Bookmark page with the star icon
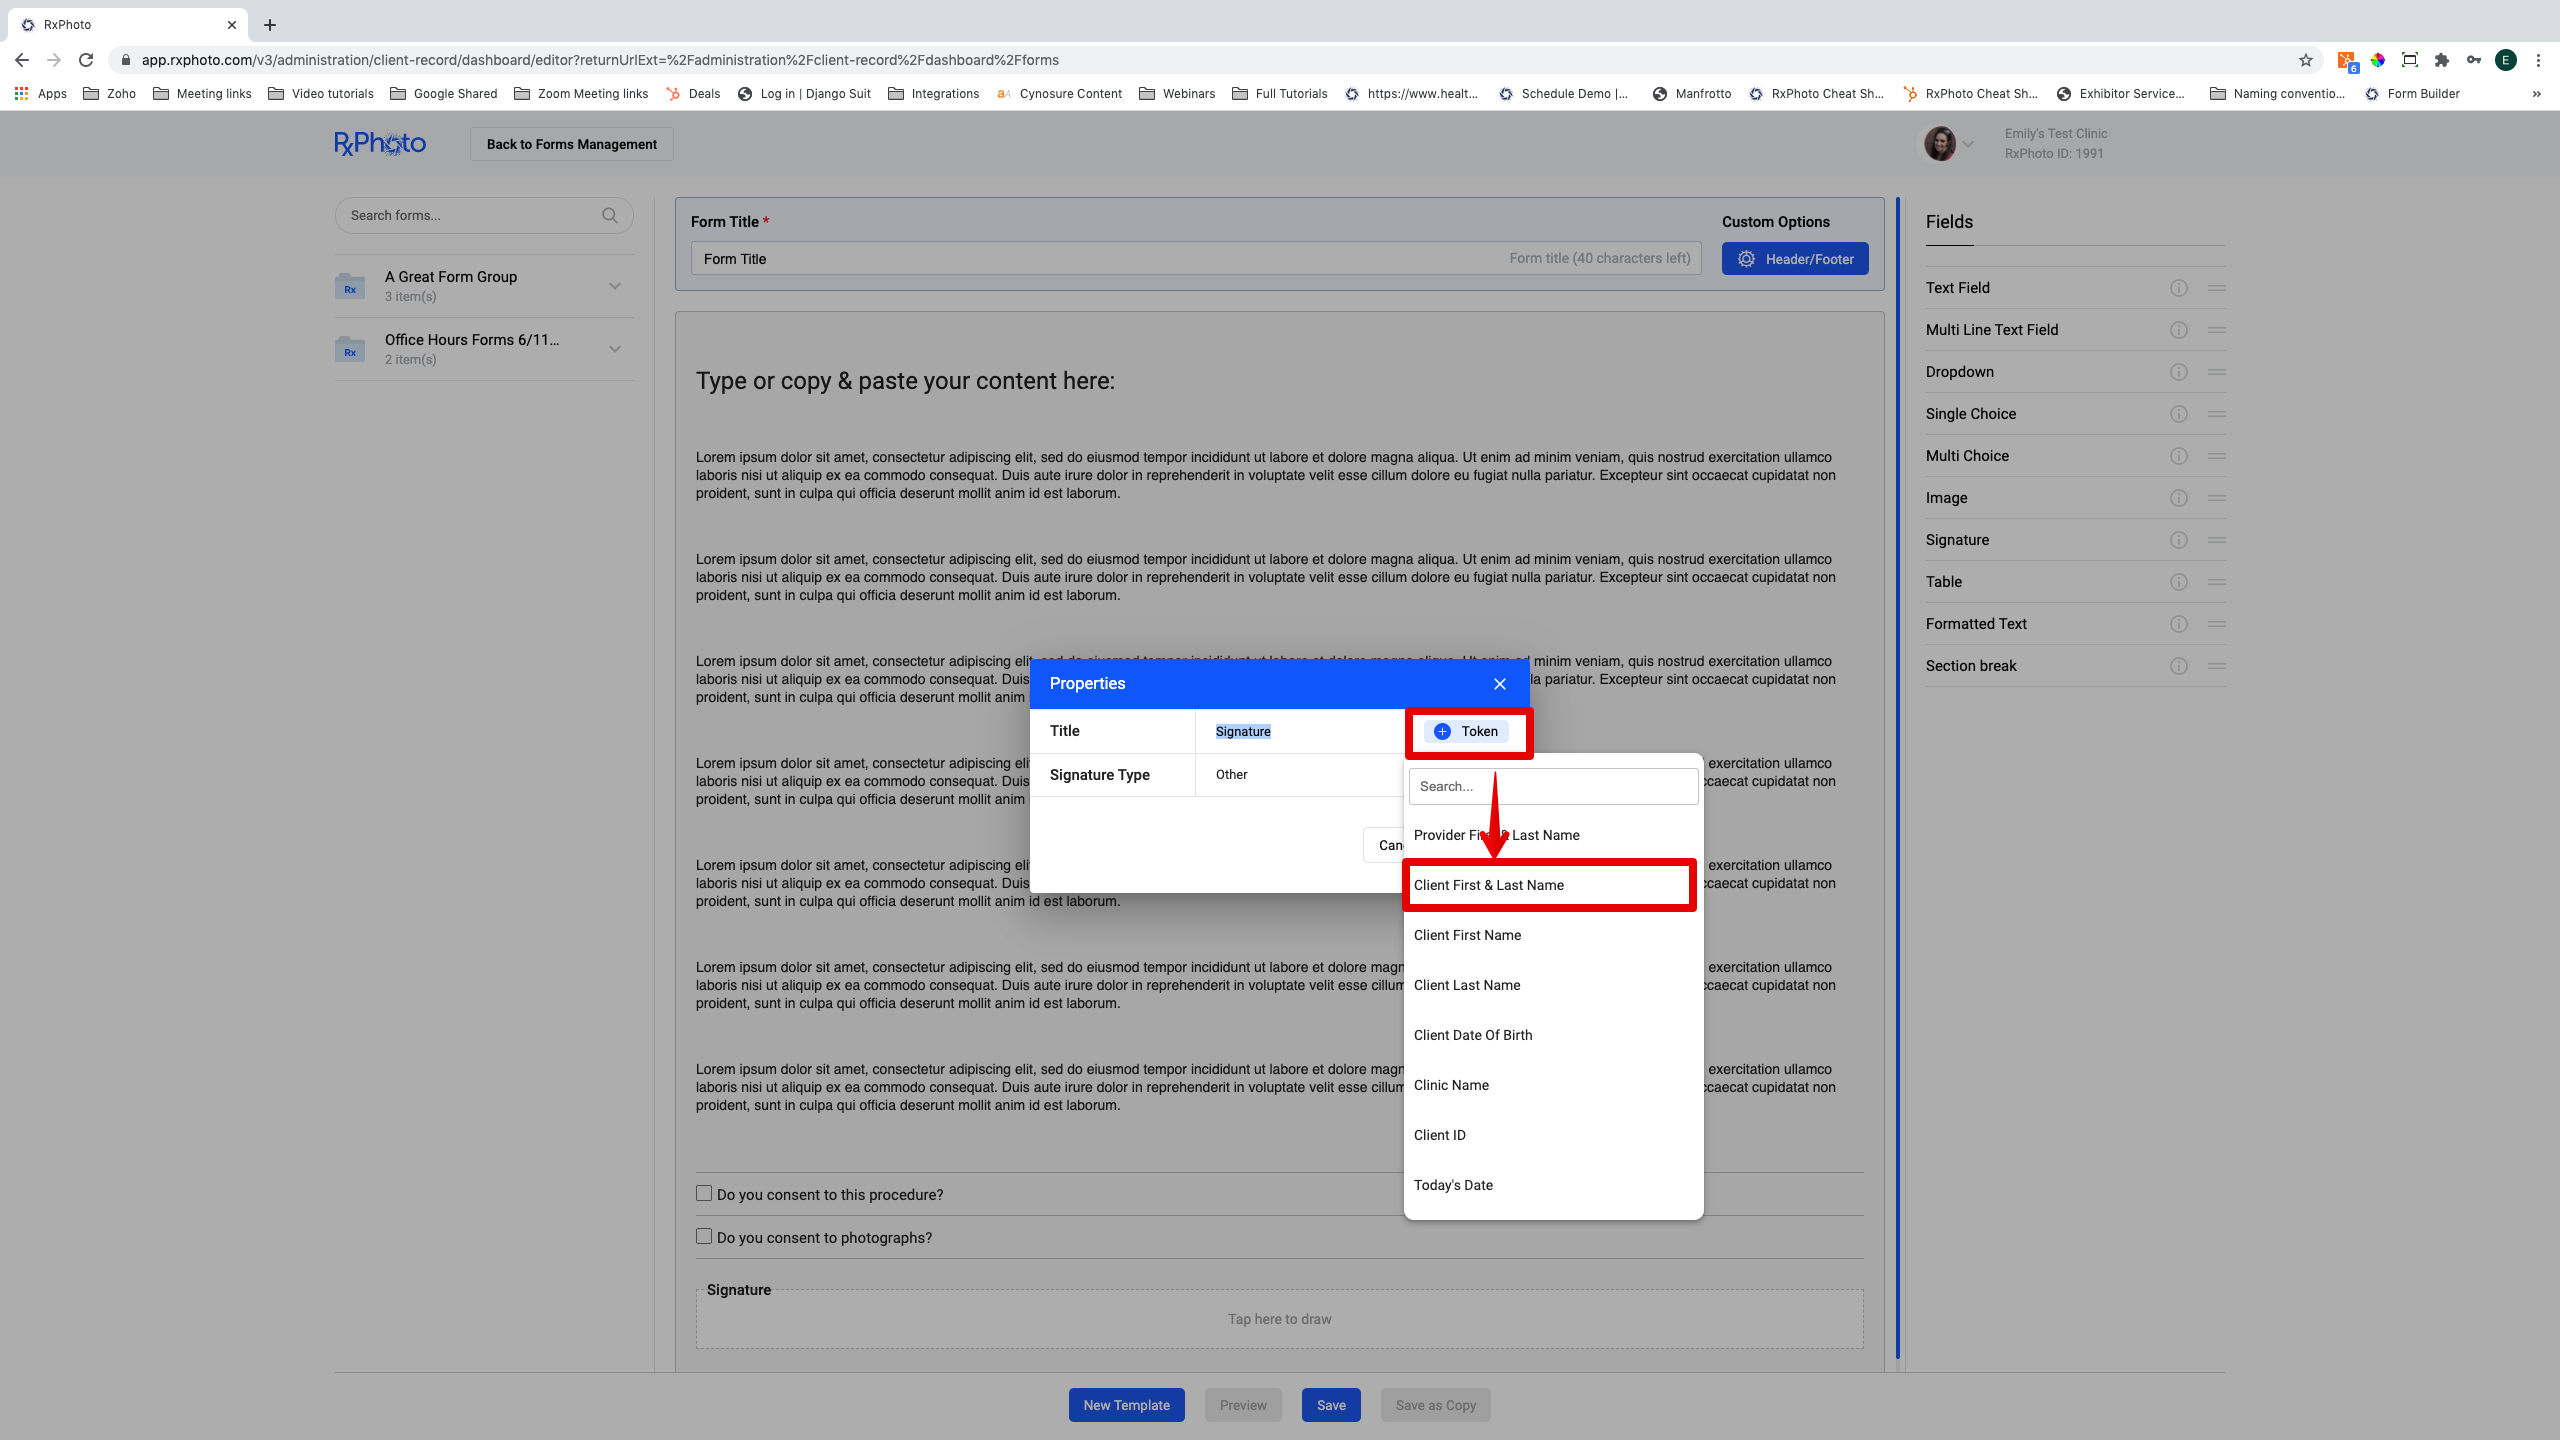Viewport: 2560px width, 1440px height. click(2306, 60)
